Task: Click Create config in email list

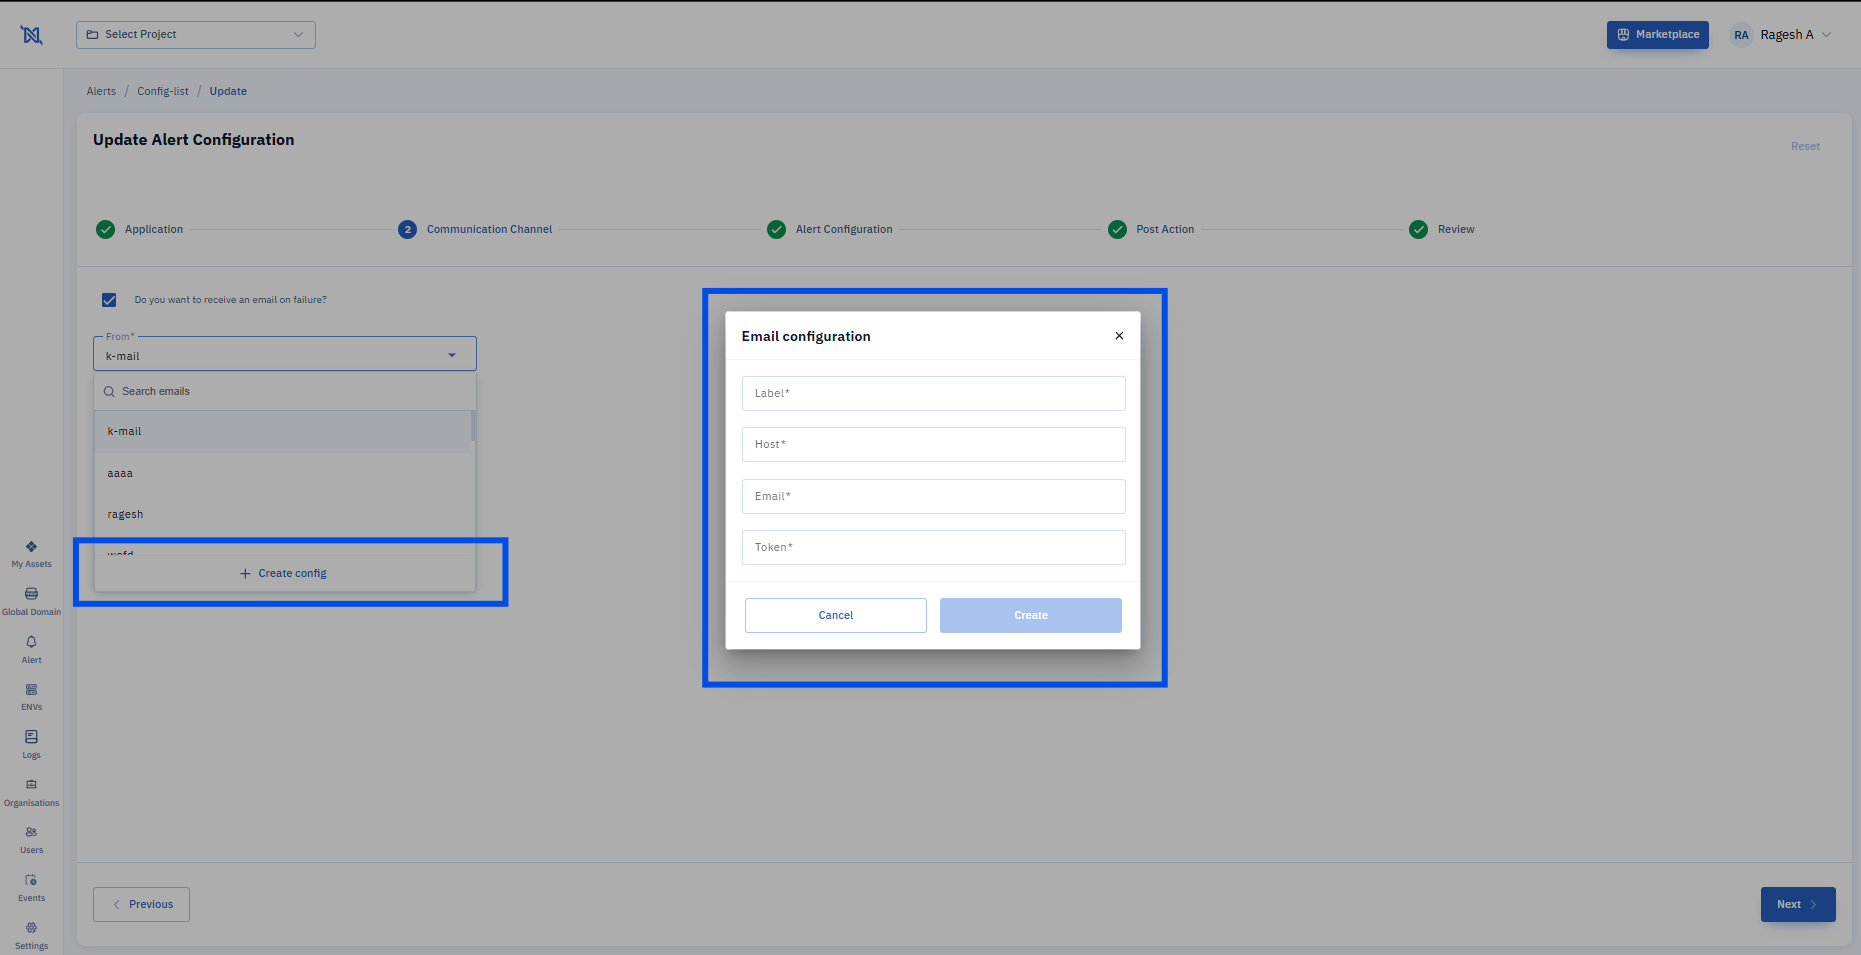Action: tap(284, 574)
